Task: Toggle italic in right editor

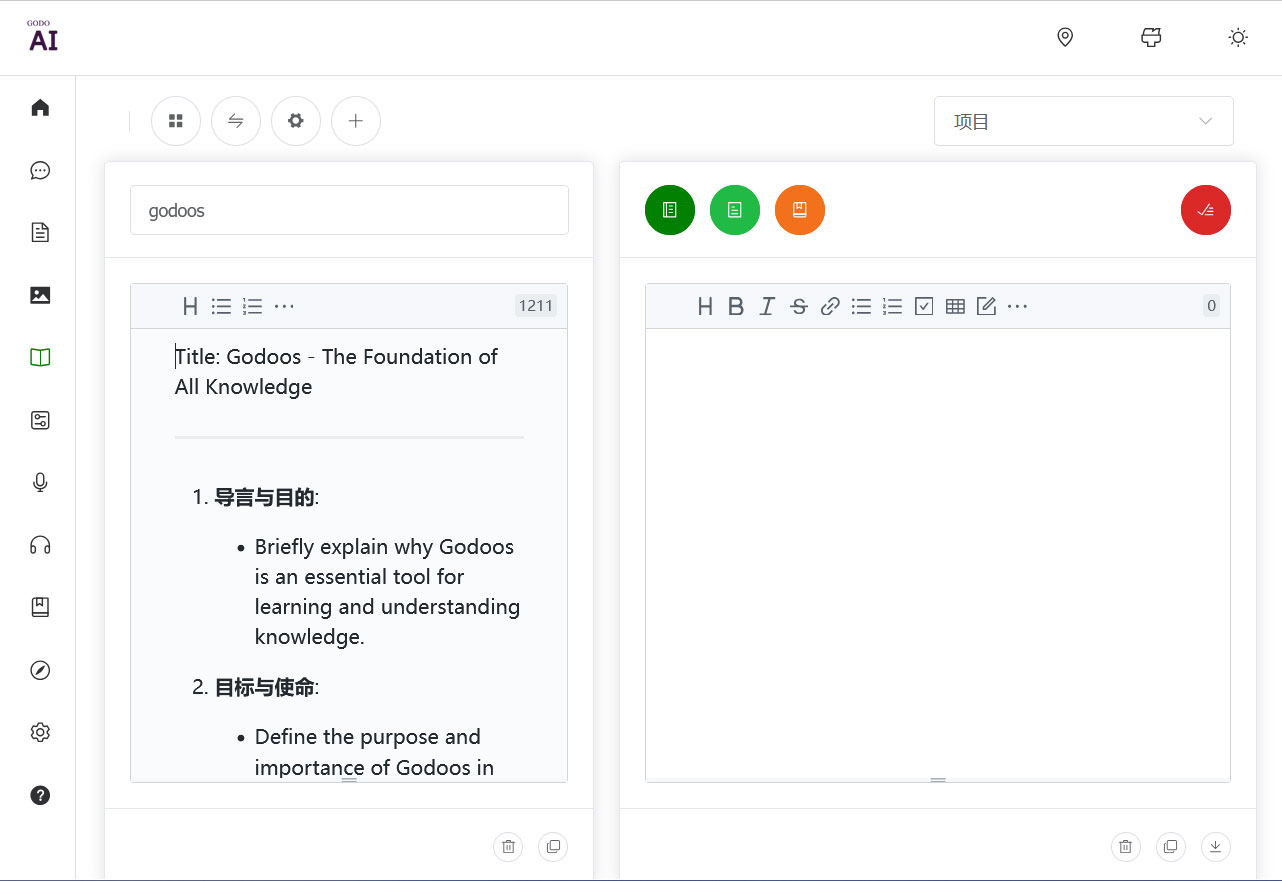Action: (x=767, y=306)
